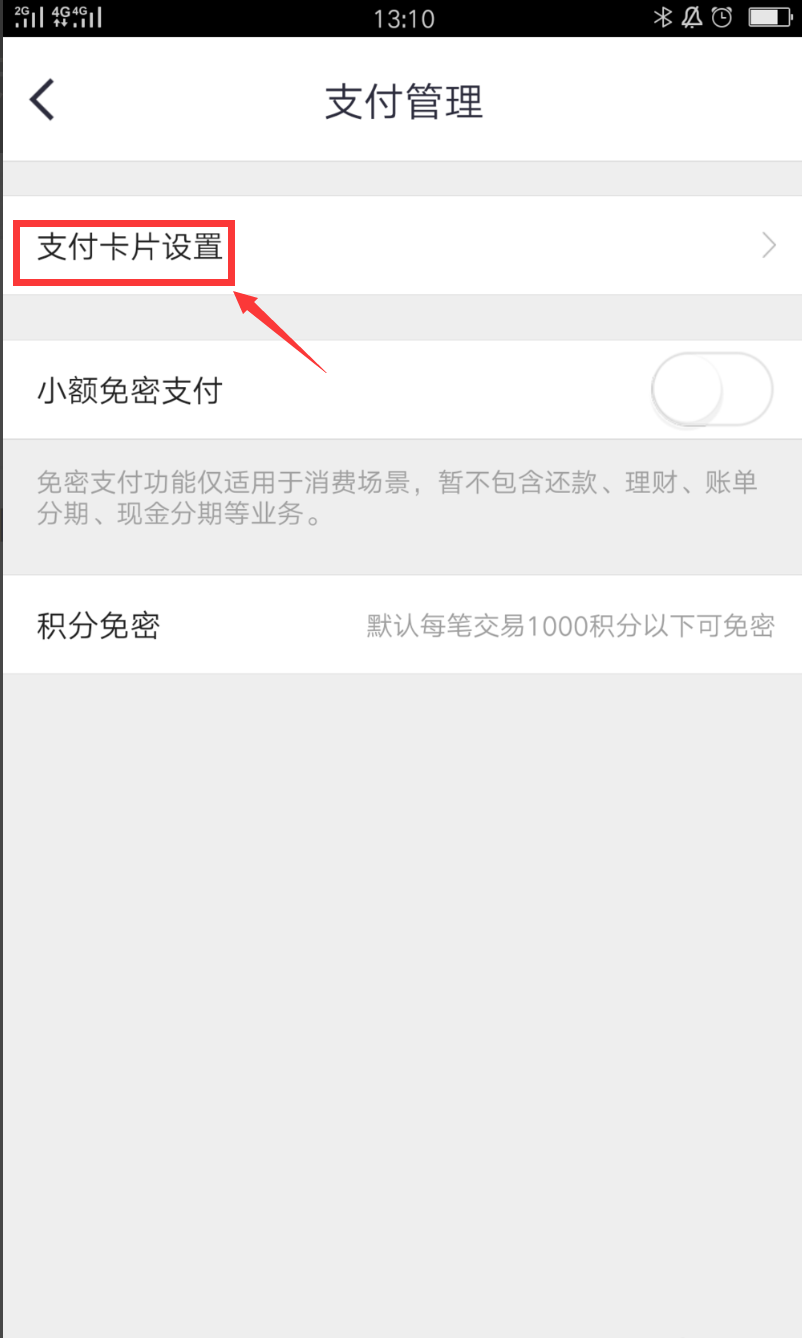Enable the 小额免密支付 switch
802x1338 pixels.
tap(711, 390)
